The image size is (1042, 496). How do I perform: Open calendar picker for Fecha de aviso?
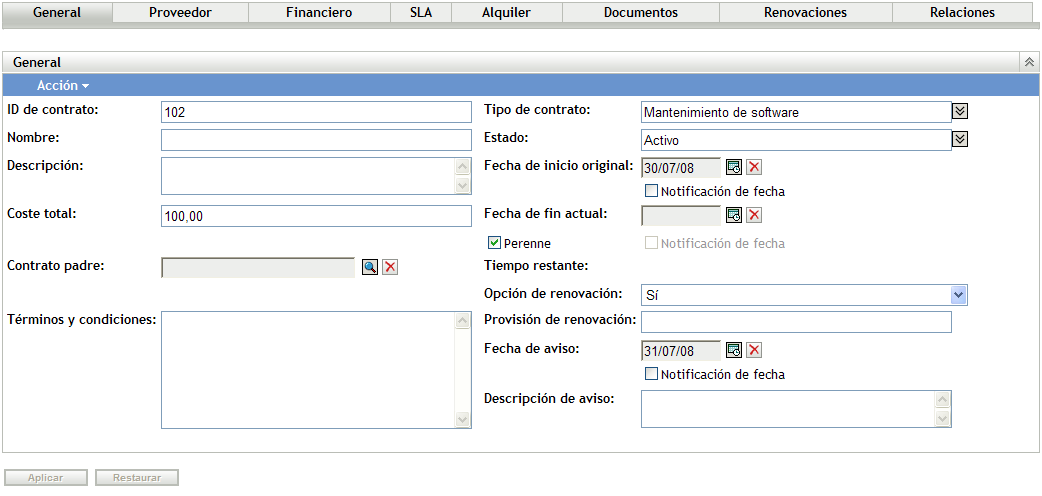tap(734, 350)
